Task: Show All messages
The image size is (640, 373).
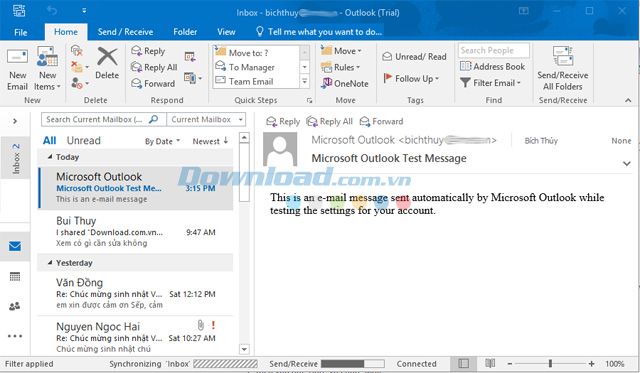Action: [x=49, y=141]
